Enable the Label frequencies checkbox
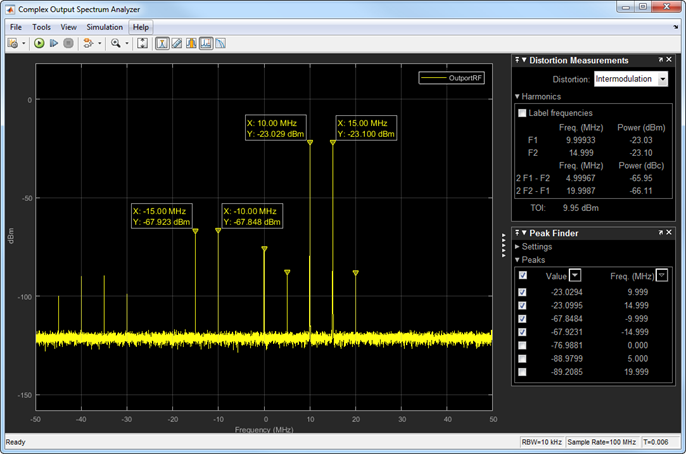Image resolution: width=686 pixels, height=454 pixels. point(522,113)
